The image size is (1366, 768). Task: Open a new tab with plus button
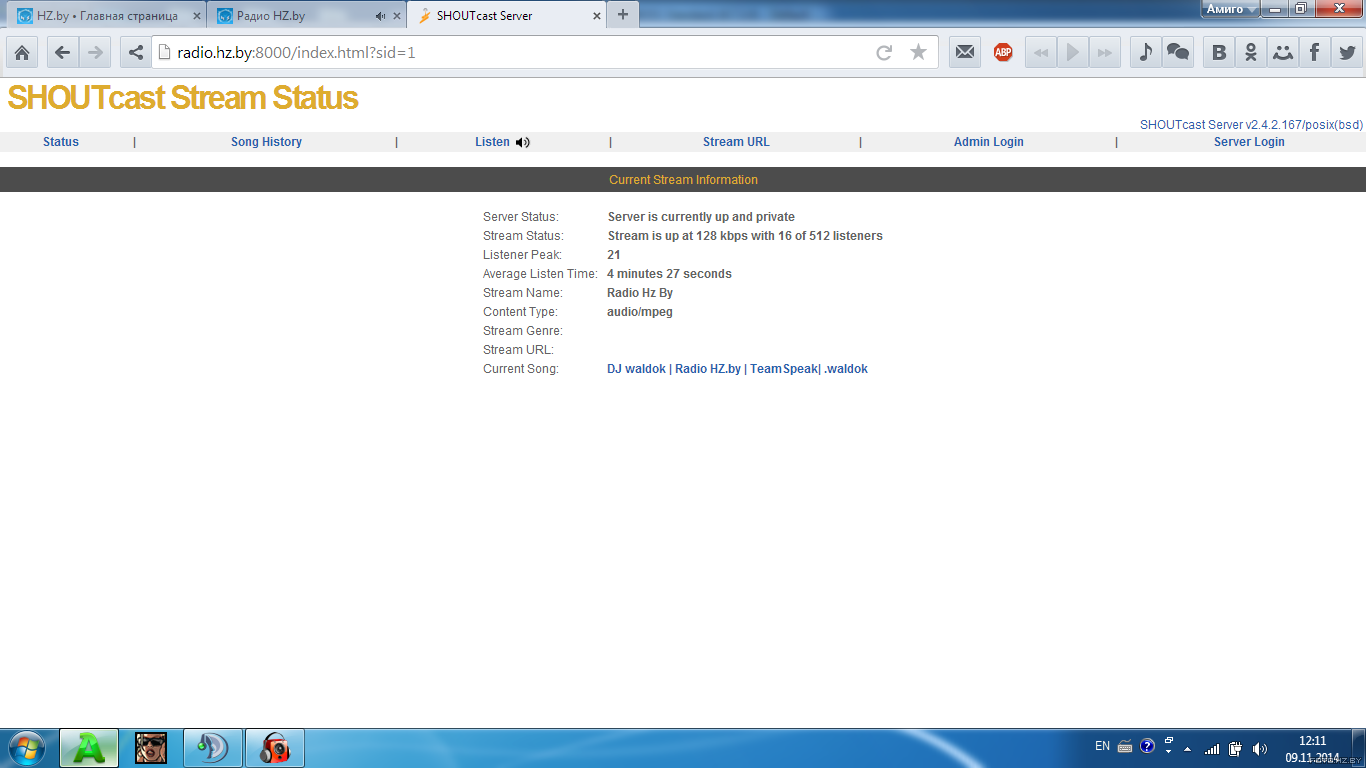tap(623, 15)
